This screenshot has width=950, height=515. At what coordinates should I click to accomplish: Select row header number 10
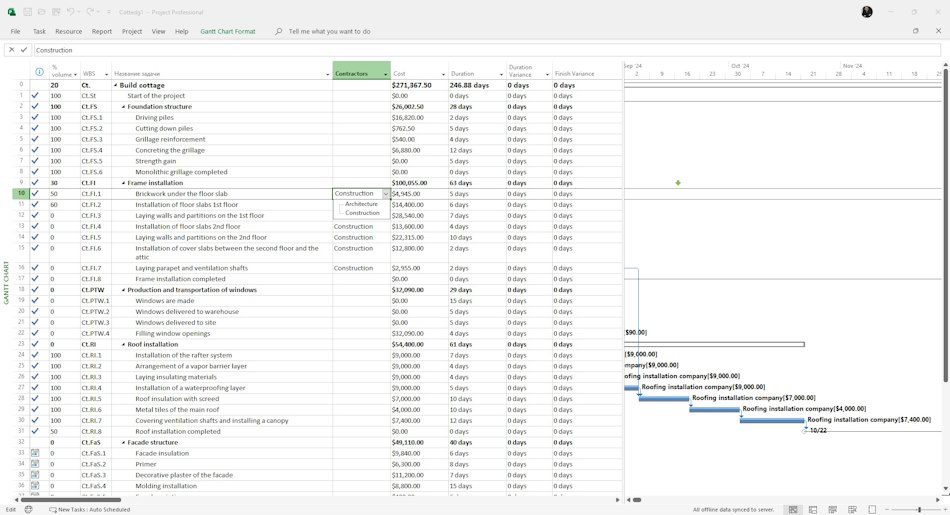(x=21, y=193)
